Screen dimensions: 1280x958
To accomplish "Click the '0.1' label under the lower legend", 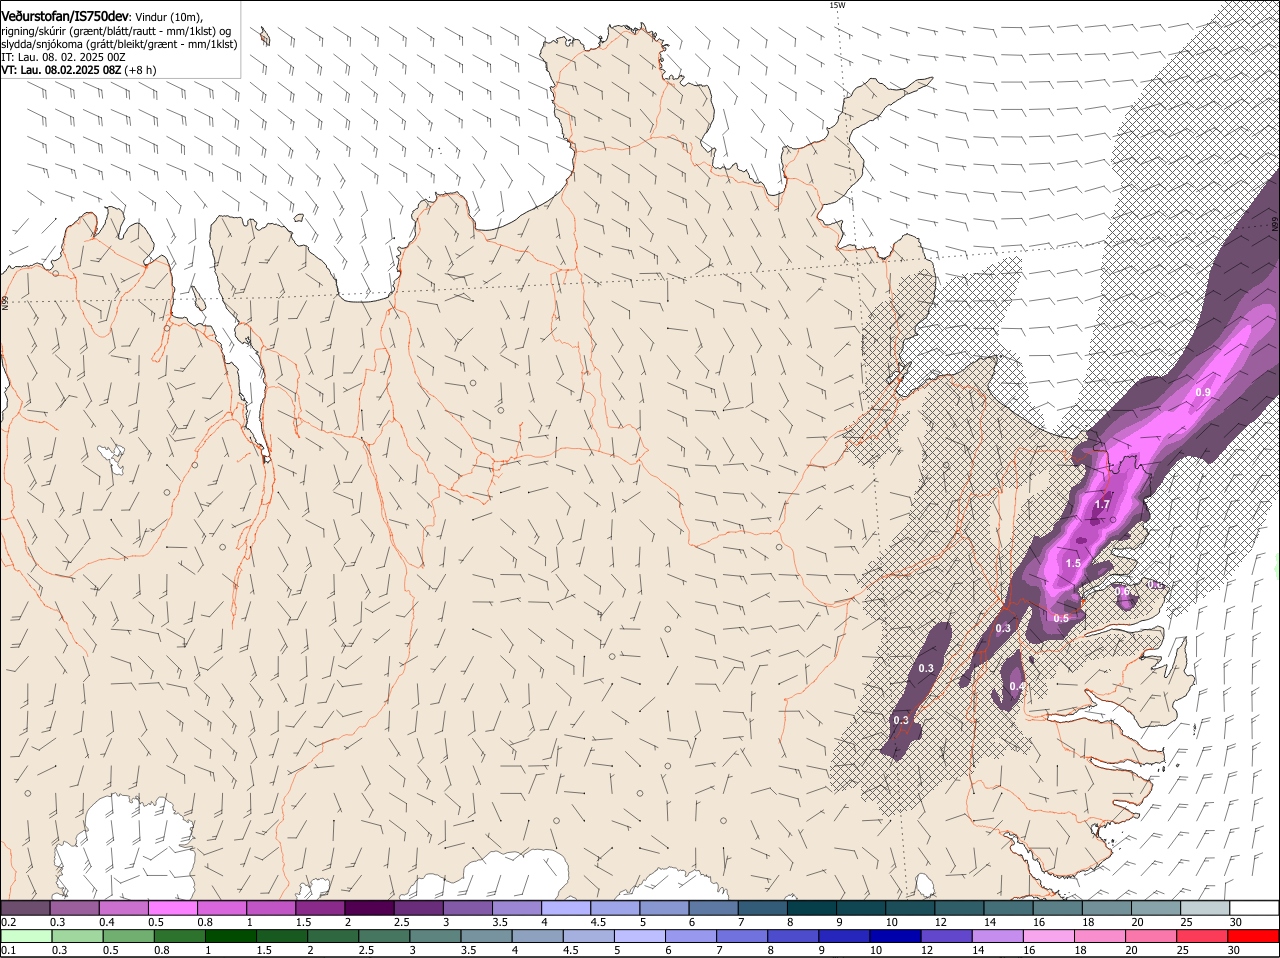I will pyautogui.click(x=8, y=950).
